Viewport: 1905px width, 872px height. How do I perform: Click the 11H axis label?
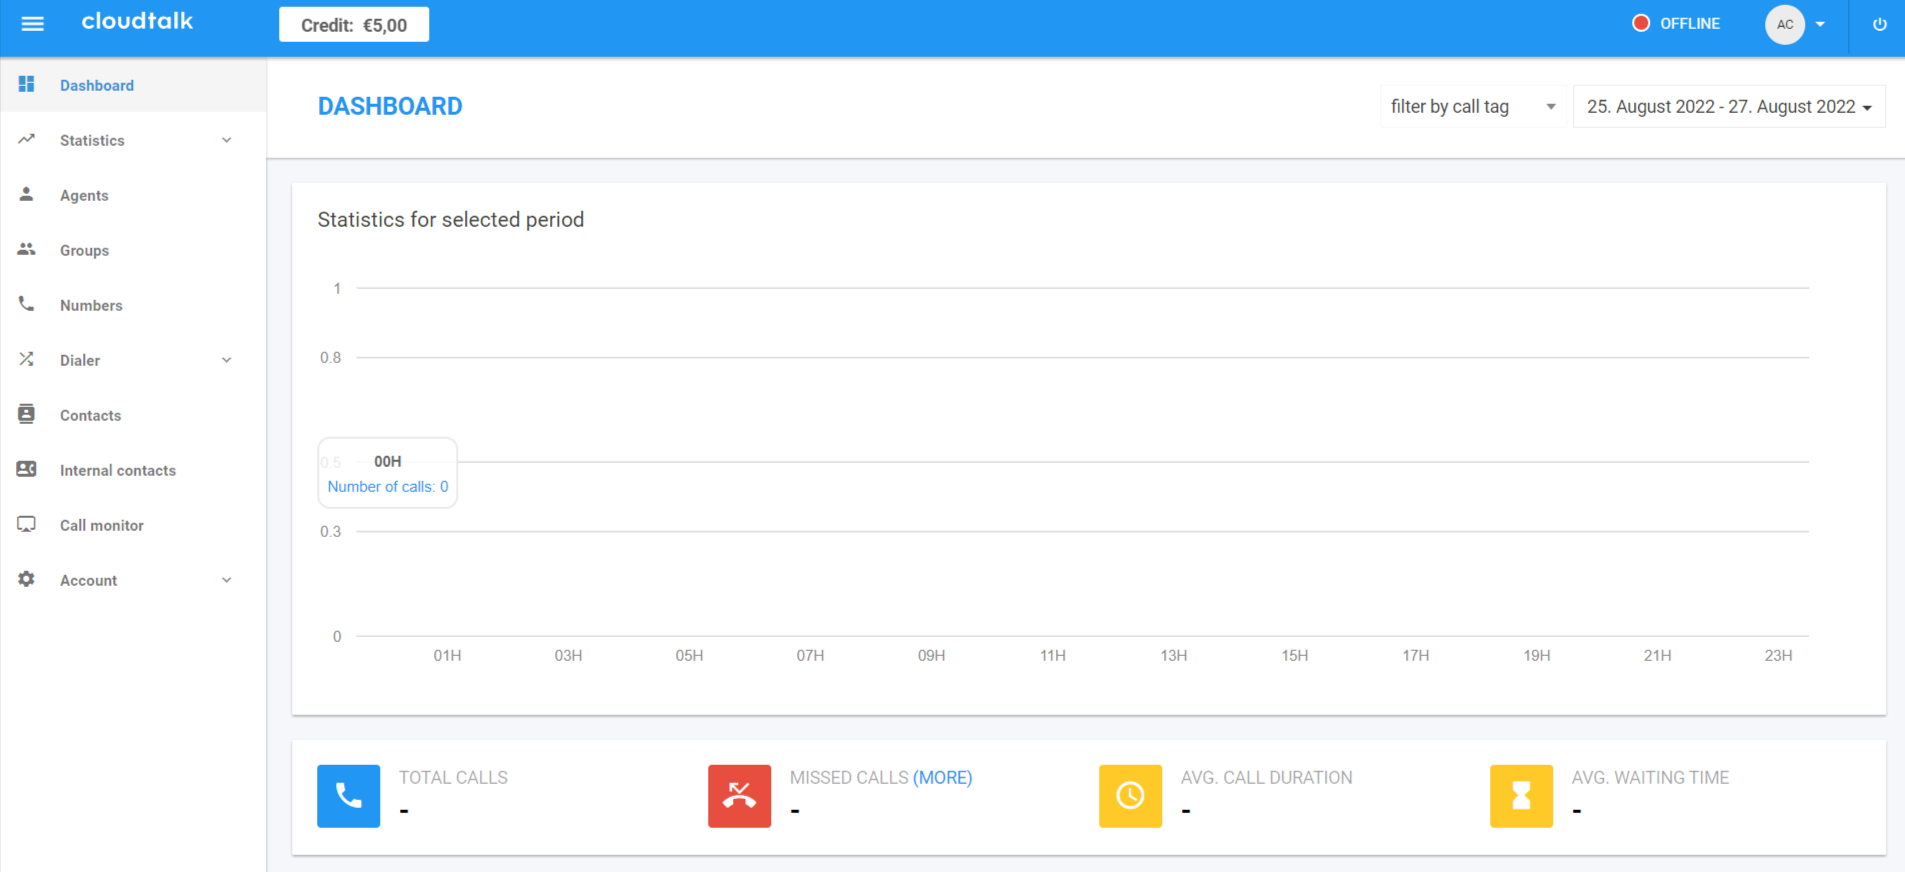click(x=1053, y=655)
